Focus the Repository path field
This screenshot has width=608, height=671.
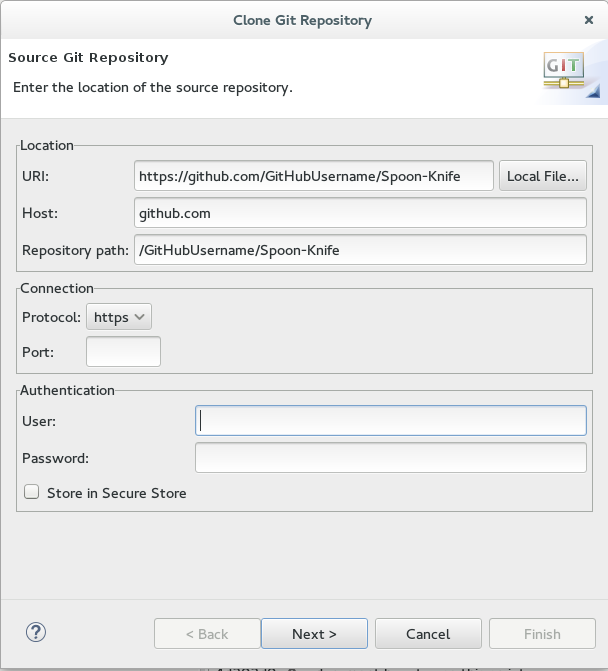tap(360, 250)
